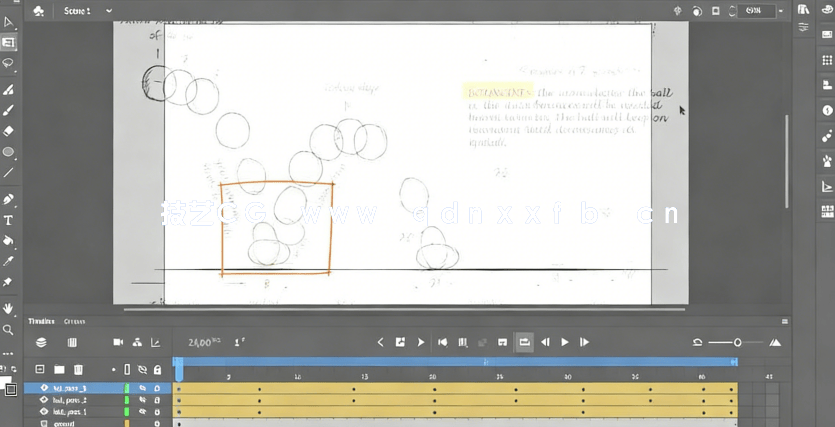Screen dimensions: 835x427
Task: Insert keyframe using the middle keyframe button
Action: pos(400,342)
